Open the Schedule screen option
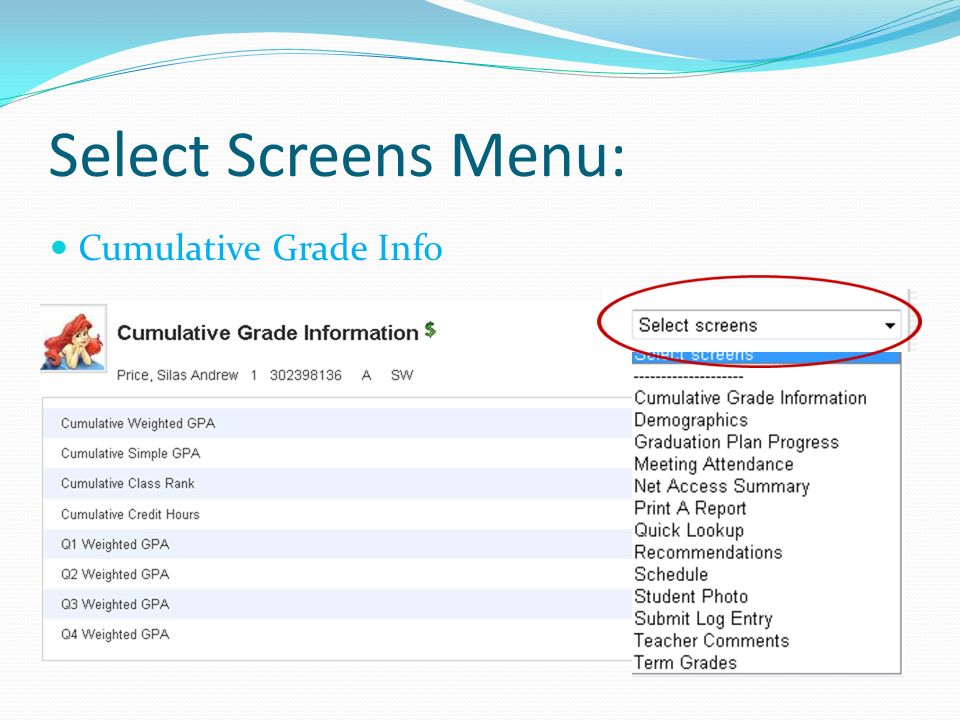The image size is (960, 720). click(671, 574)
